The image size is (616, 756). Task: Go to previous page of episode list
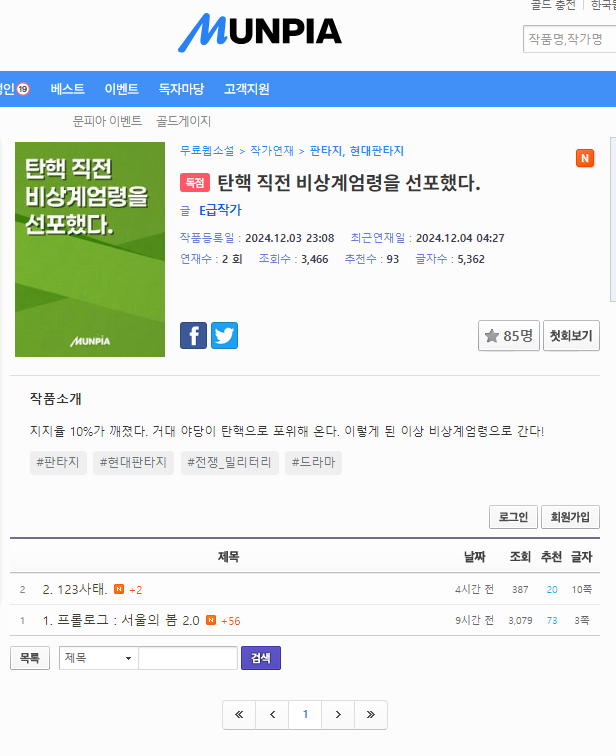(272, 715)
